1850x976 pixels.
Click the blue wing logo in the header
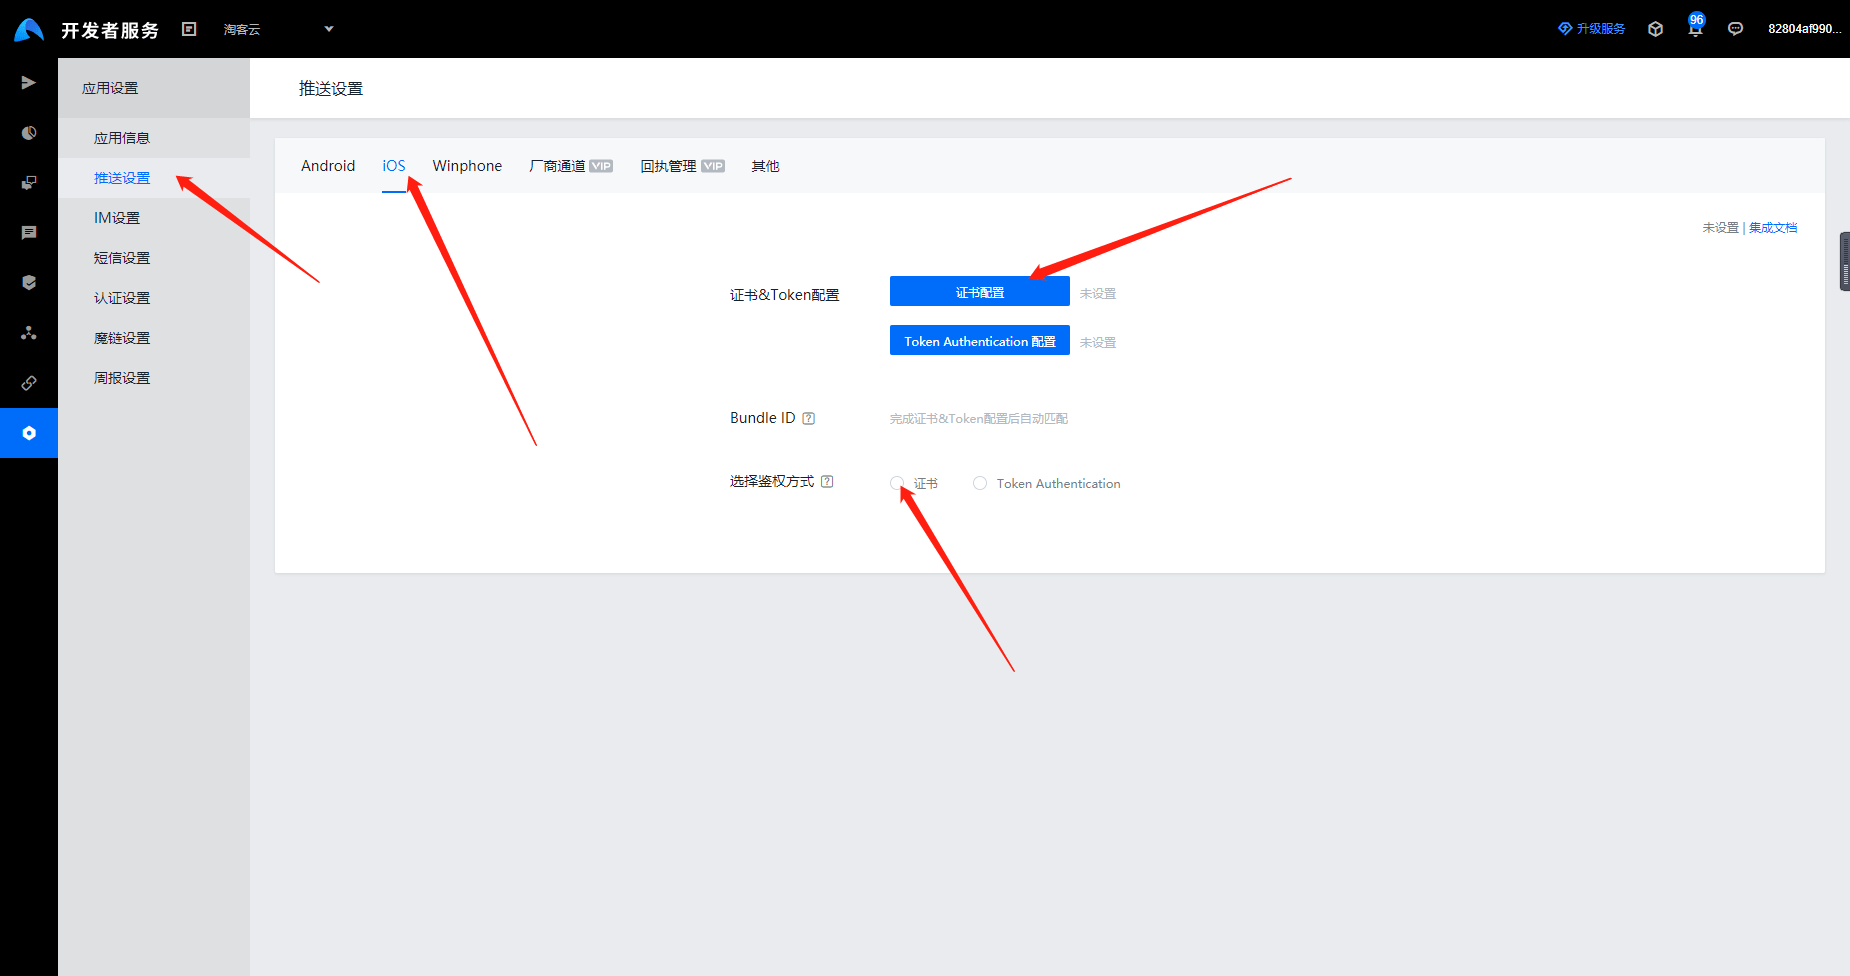29,30
